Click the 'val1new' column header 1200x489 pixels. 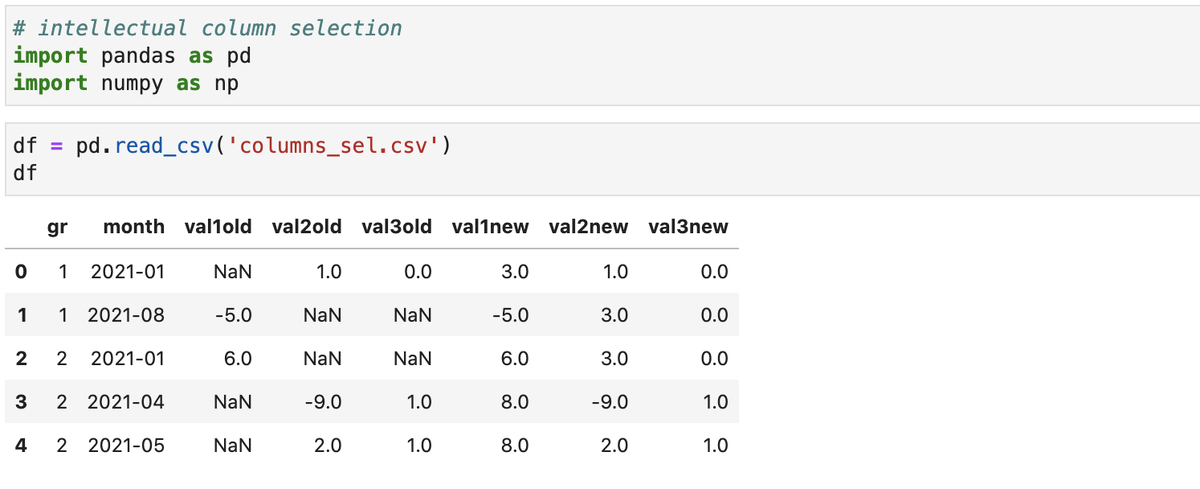pyautogui.click(x=490, y=227)
